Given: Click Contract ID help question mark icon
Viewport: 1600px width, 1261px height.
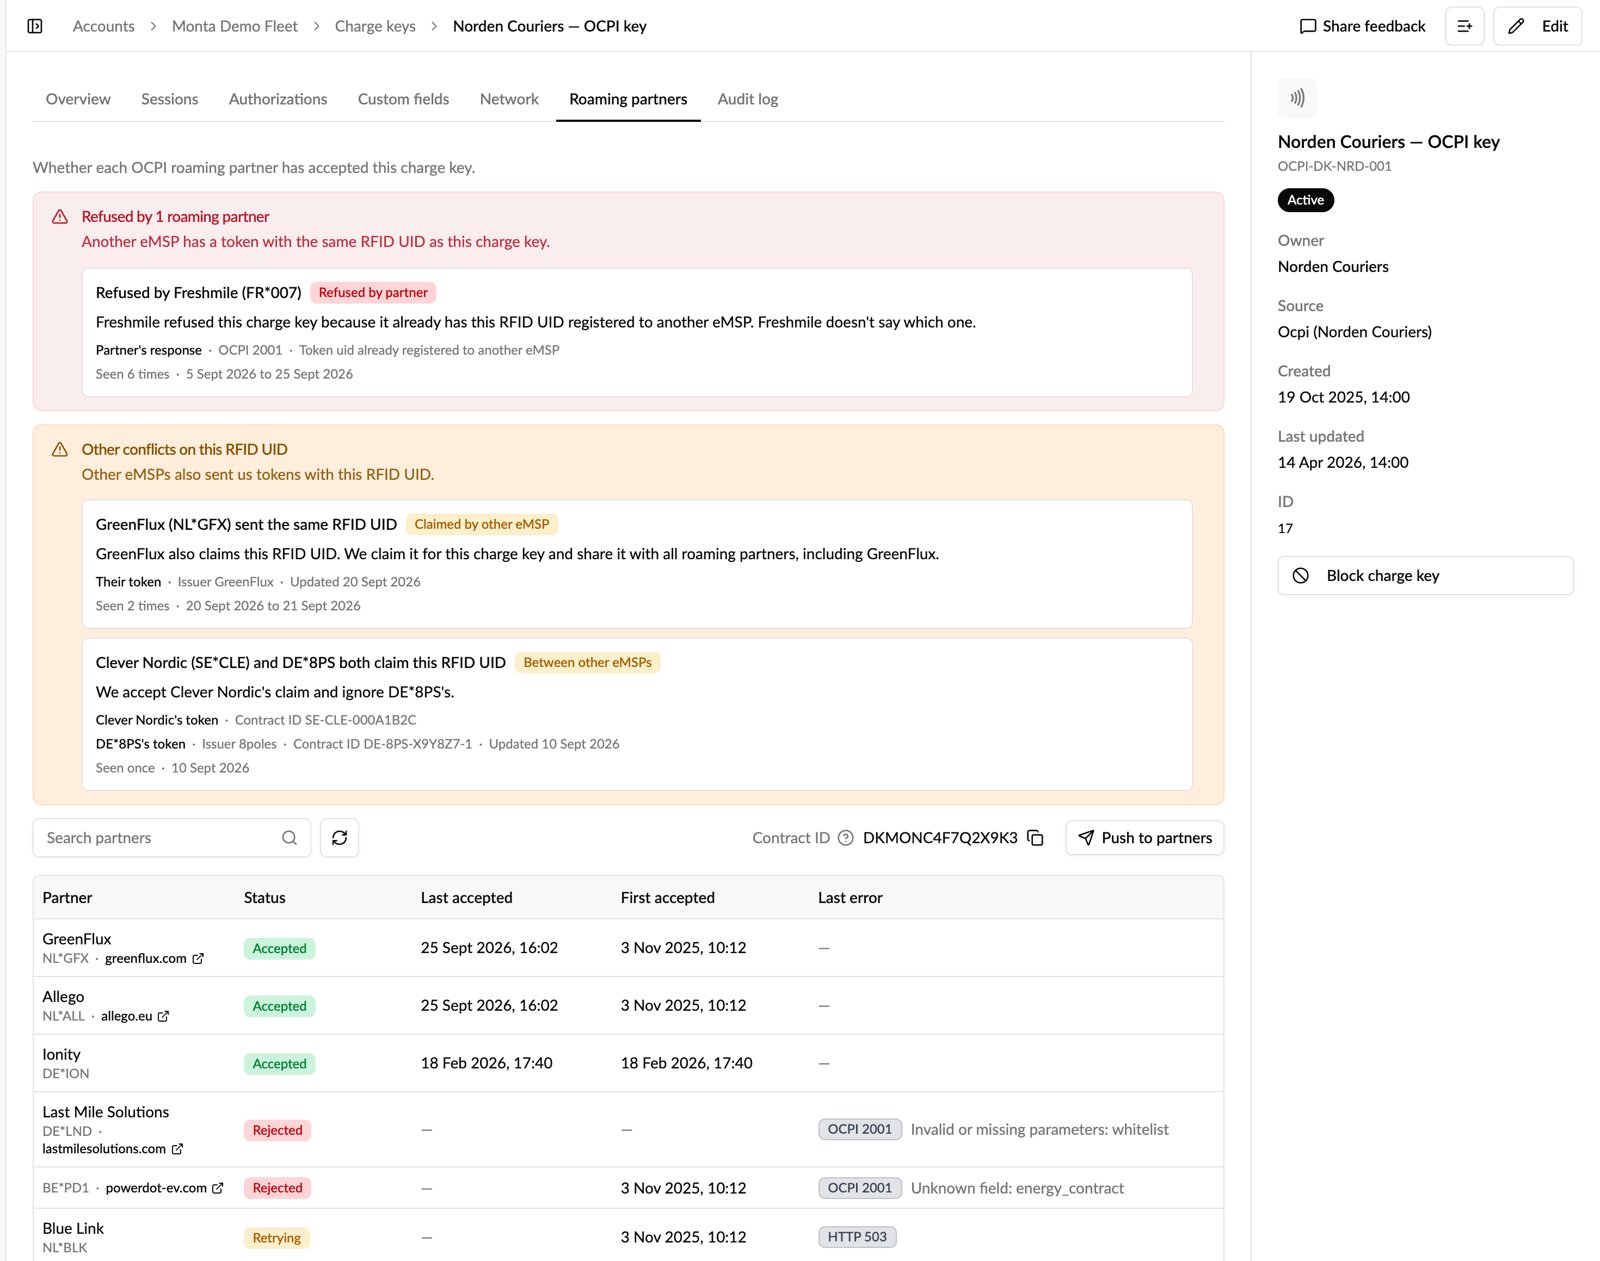Looking at the screenshot, I should (845, 838).
